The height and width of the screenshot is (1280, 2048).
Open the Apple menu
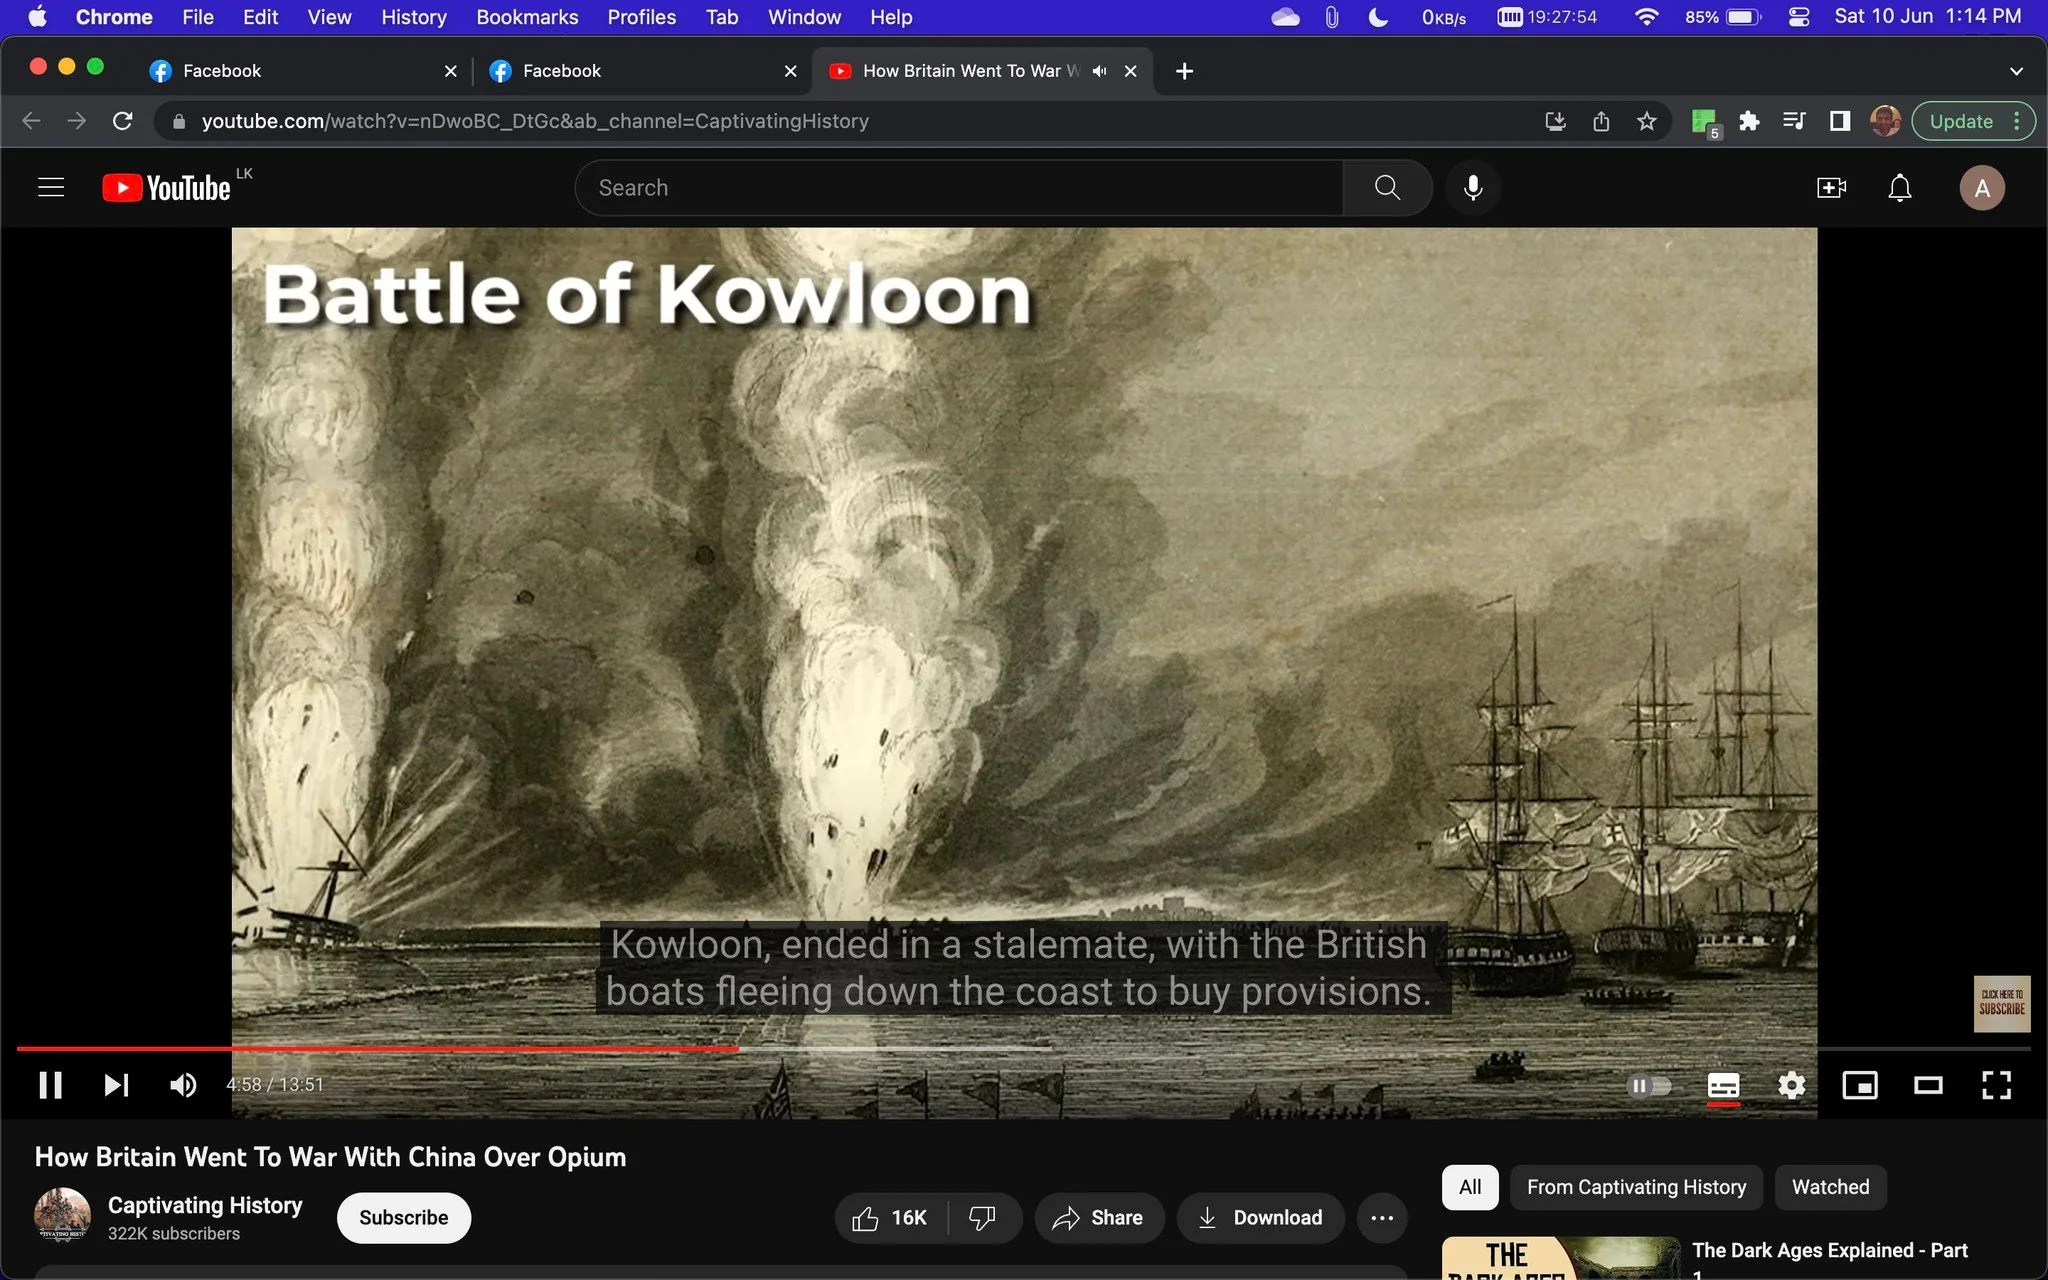37,17
